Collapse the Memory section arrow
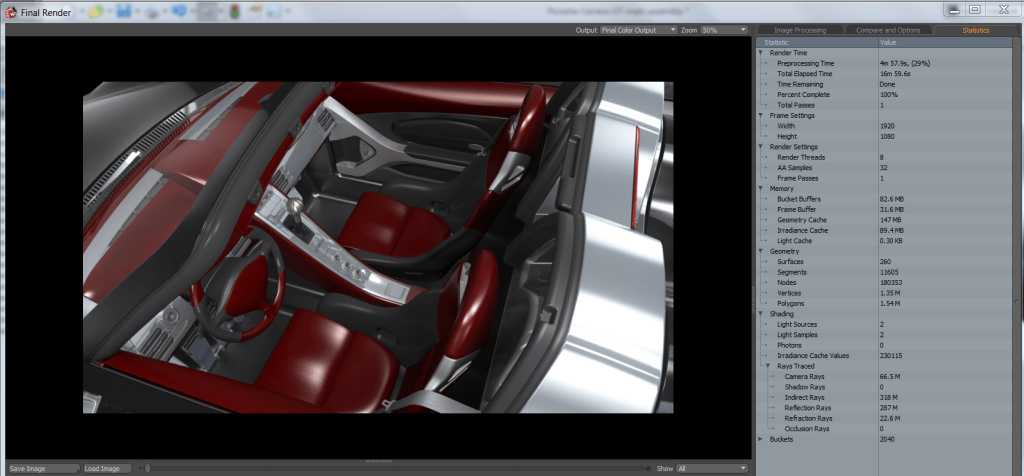This screenshot has height=476, width=1024. [761, 188]
